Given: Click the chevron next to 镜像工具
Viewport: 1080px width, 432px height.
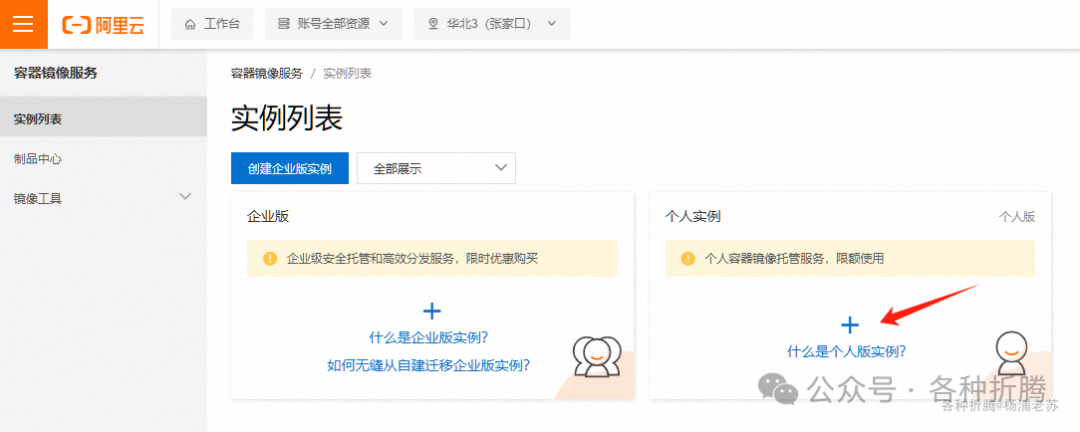Looking at the screenshot, I should [185, 196].
